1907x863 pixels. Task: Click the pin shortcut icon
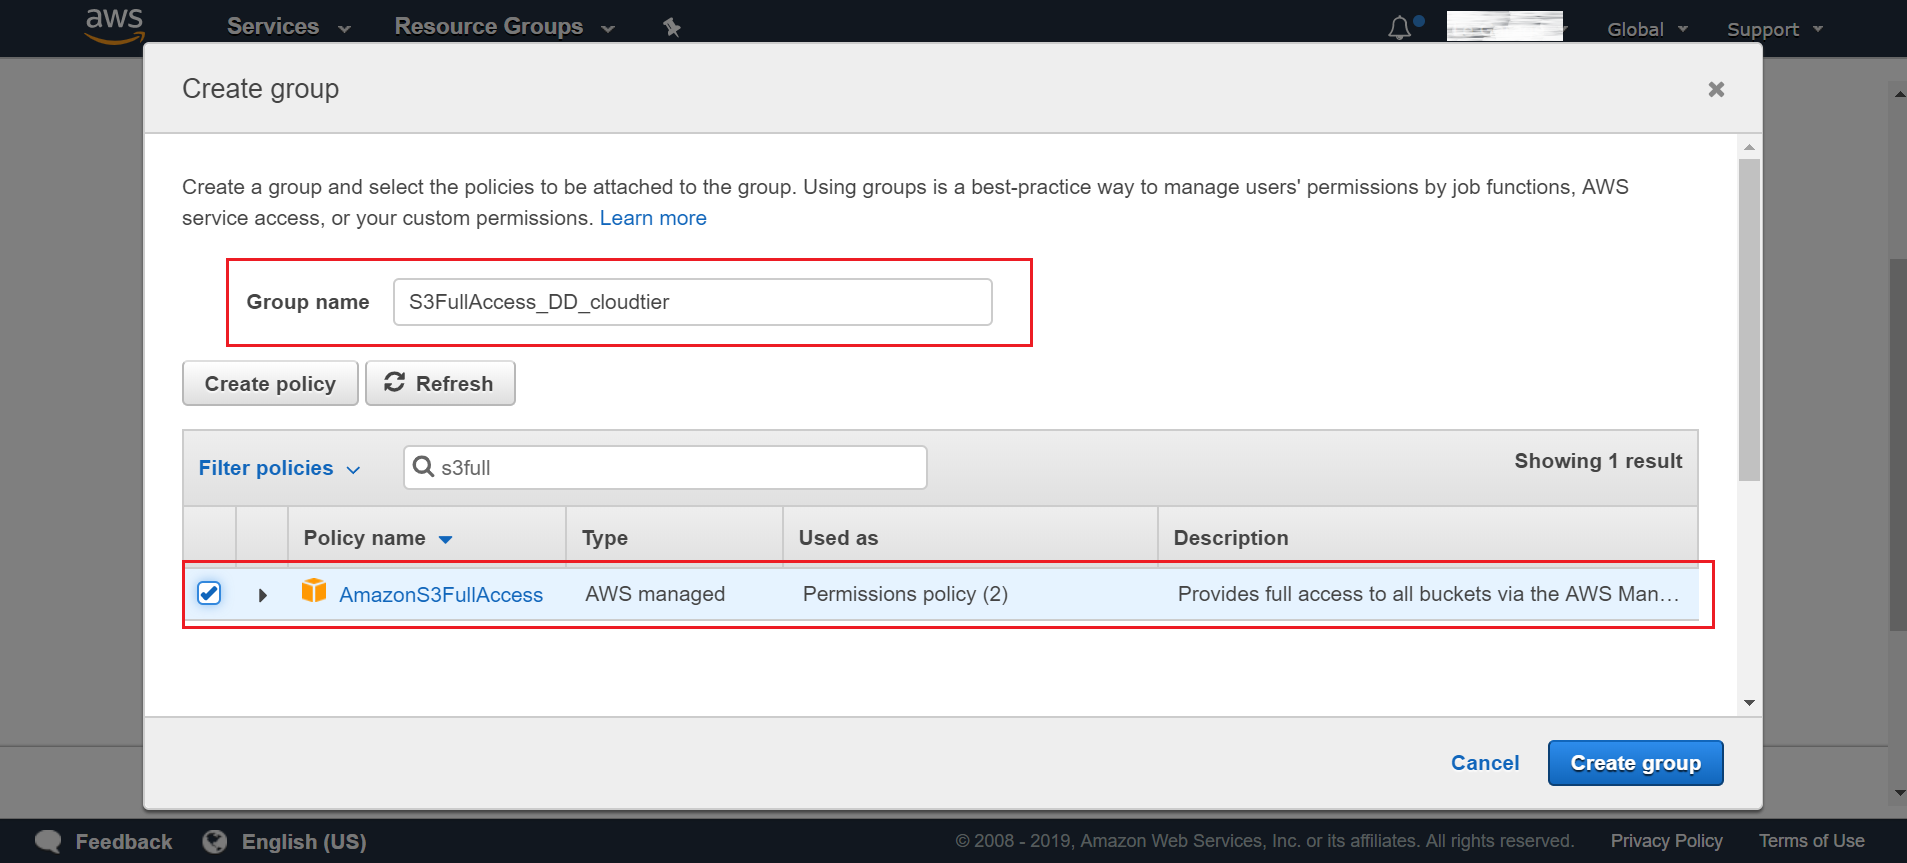pos(672,27)
